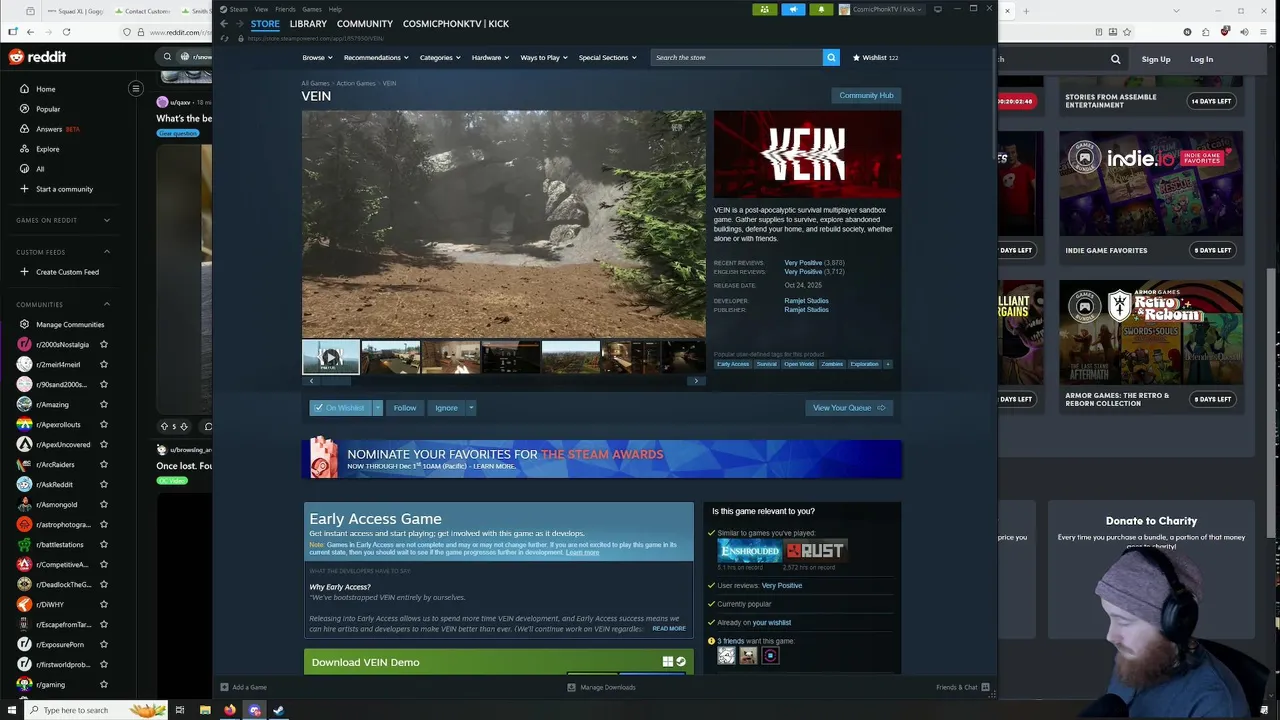Open Reddit Explore in sidebar
This screenshot has width=1280, height=720.
[x=47, y=149]
